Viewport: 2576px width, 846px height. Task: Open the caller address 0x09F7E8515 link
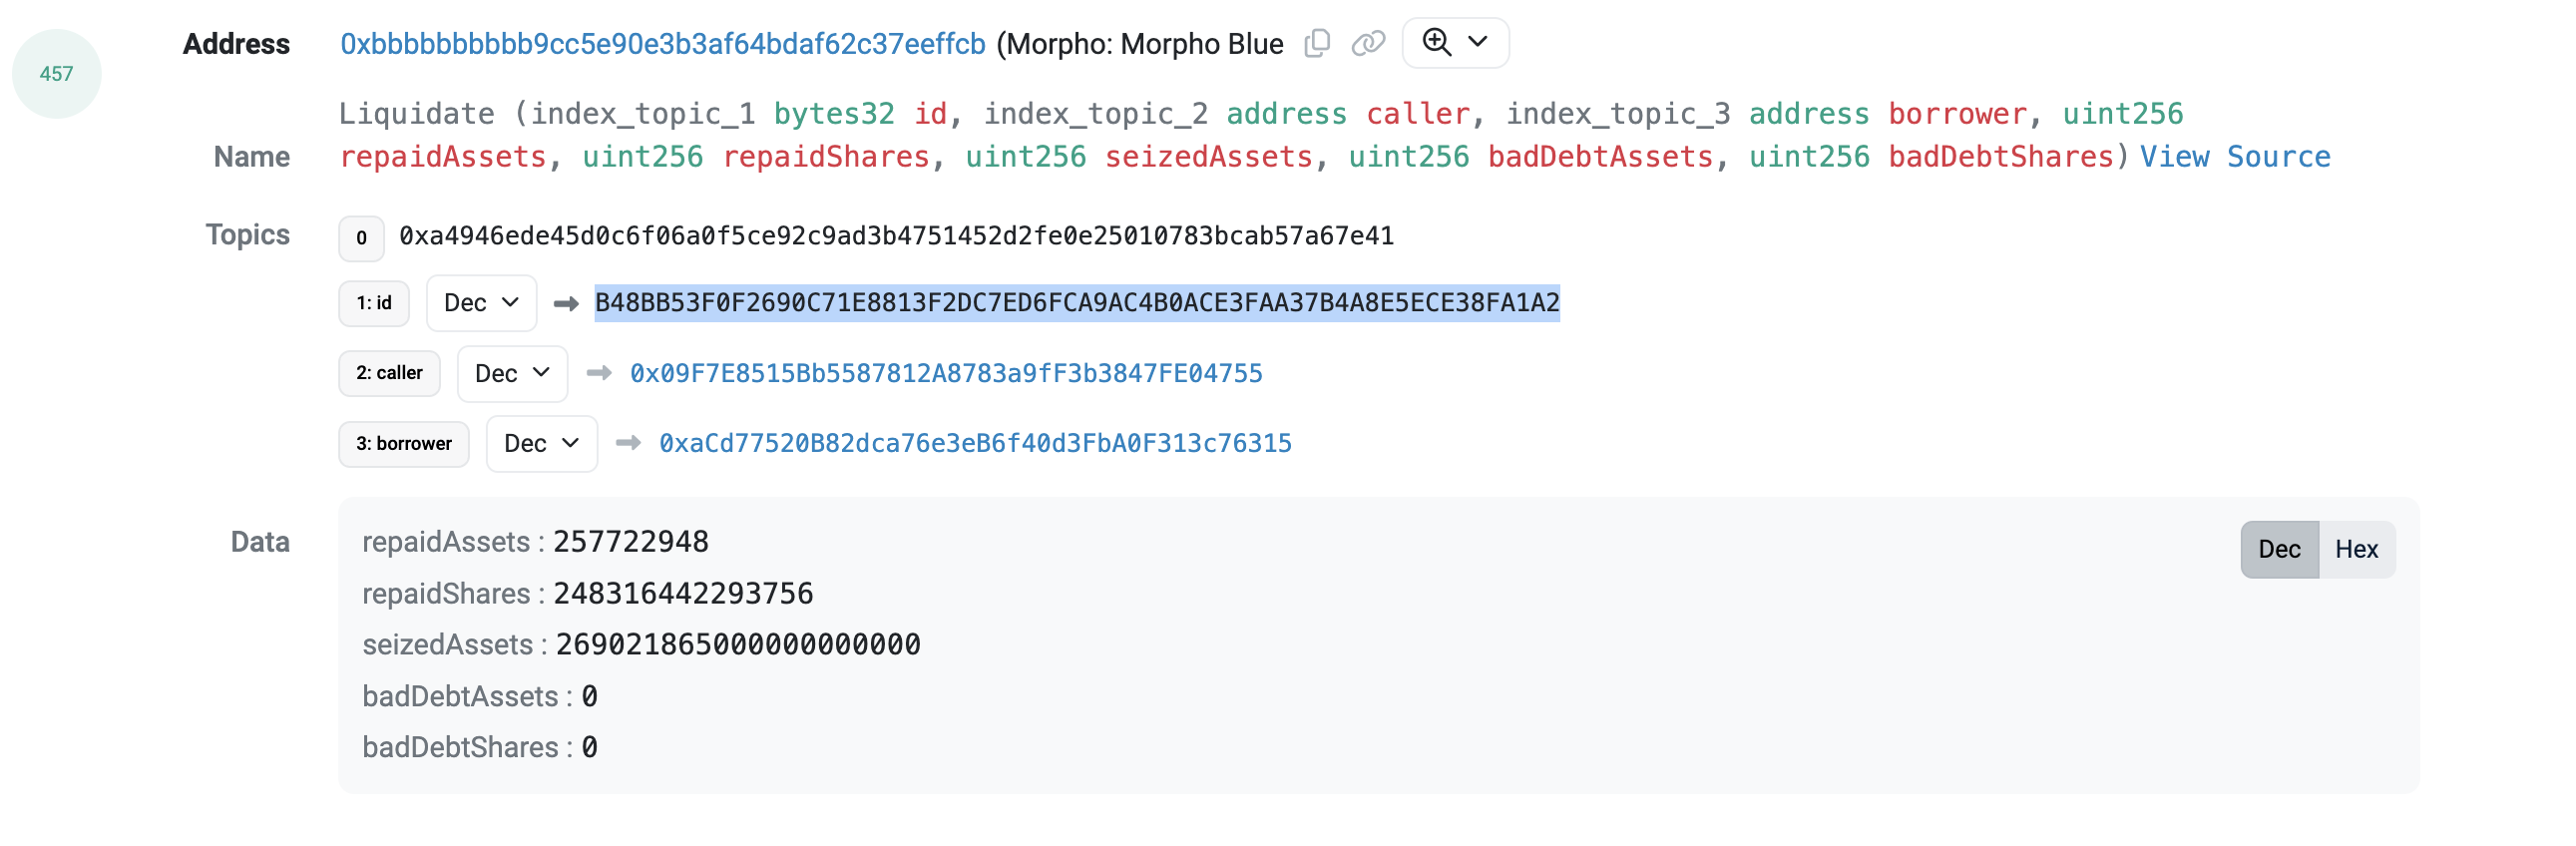(x=945, y=373)
